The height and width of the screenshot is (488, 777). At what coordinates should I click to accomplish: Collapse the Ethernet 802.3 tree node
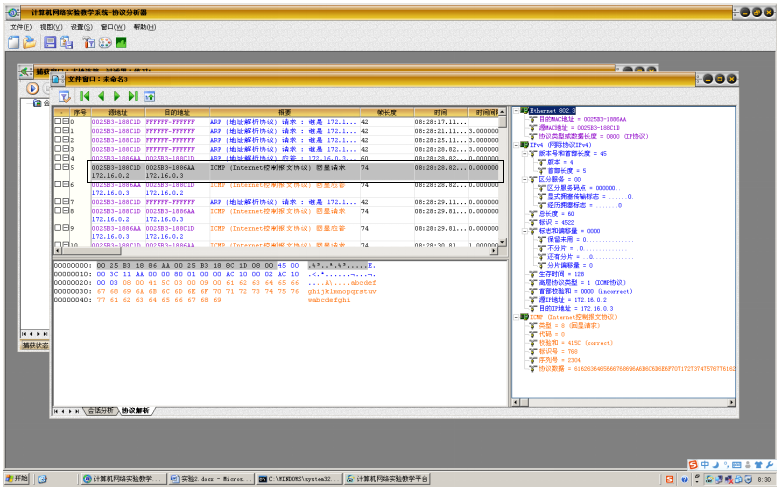[x=516, y=110]
